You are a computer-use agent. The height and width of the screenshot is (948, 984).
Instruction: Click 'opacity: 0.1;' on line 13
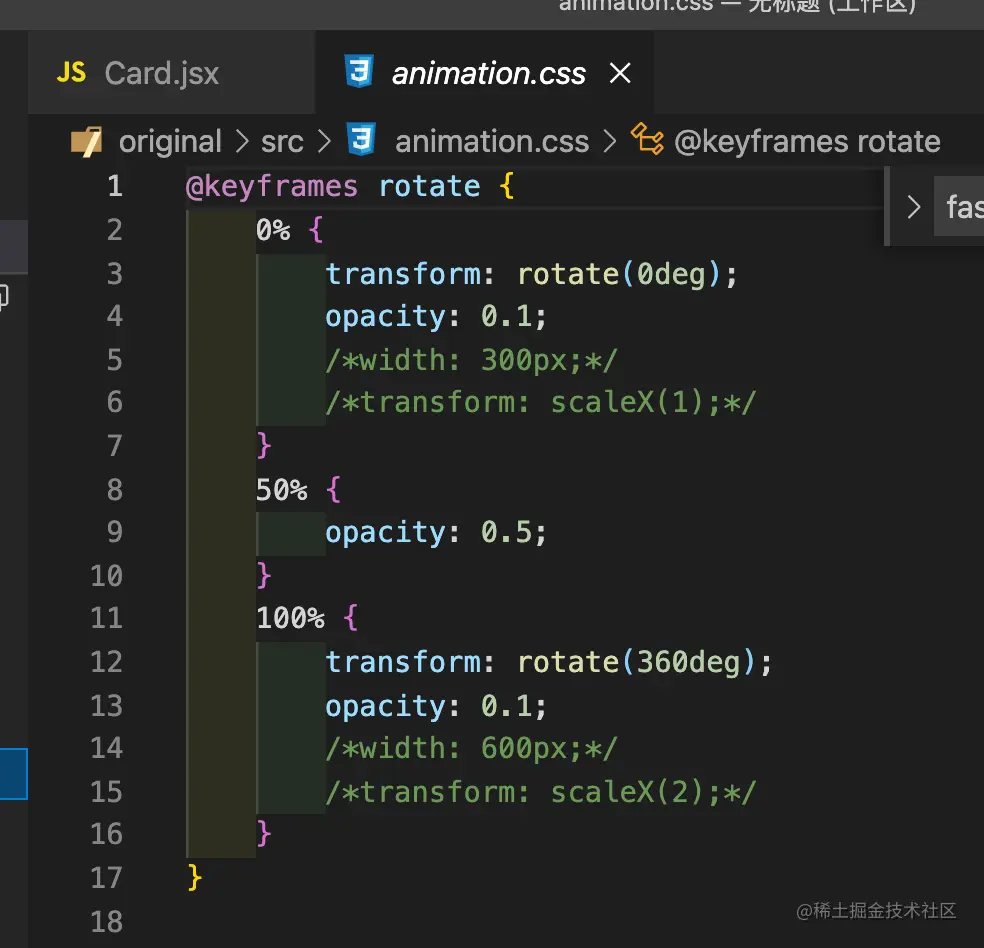coord(436,707)
